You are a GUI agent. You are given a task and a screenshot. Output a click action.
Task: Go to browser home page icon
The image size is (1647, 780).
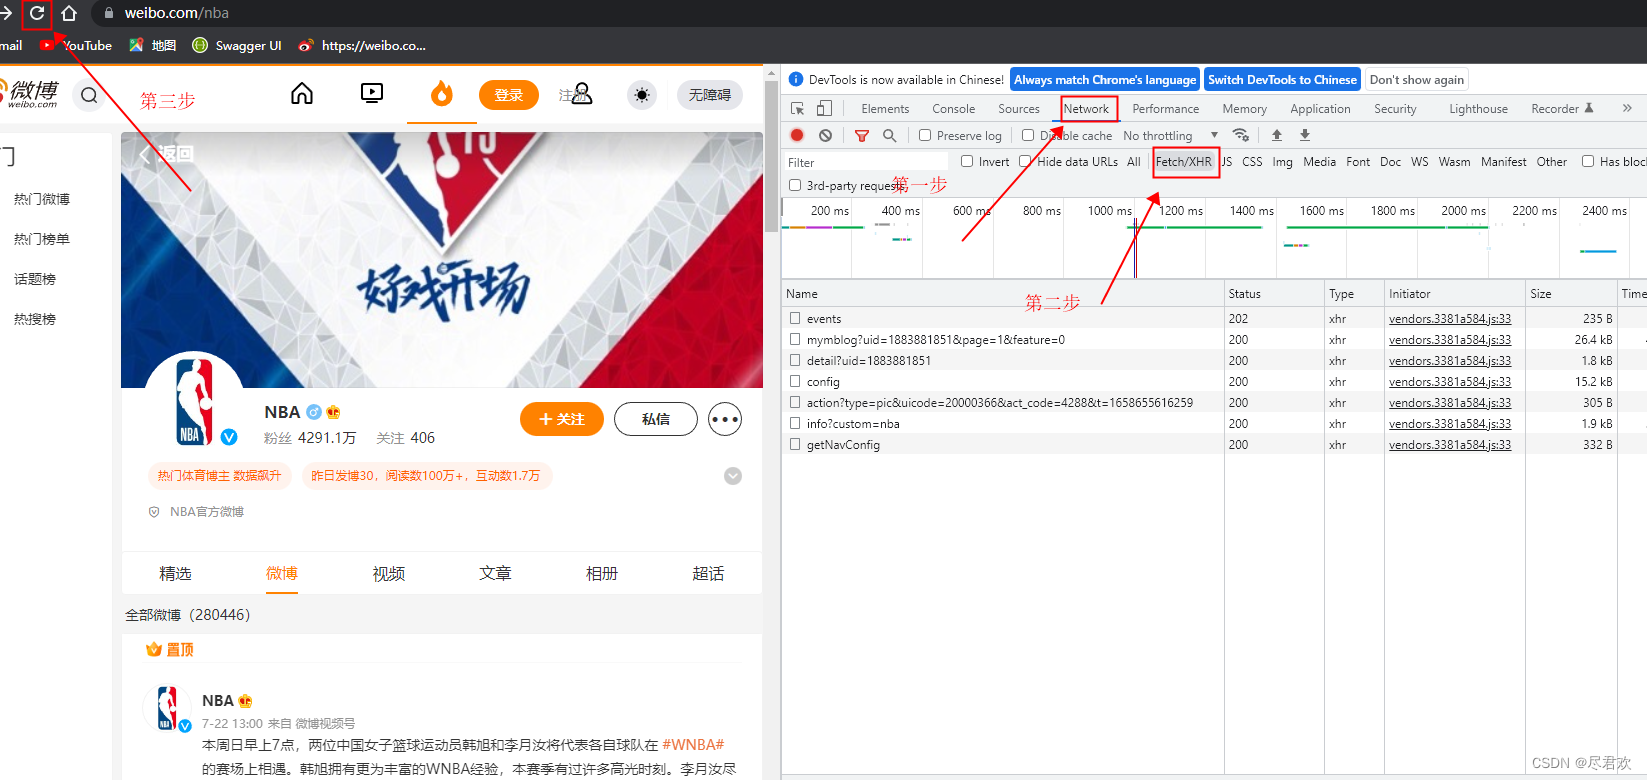click(x=69, y=13)
